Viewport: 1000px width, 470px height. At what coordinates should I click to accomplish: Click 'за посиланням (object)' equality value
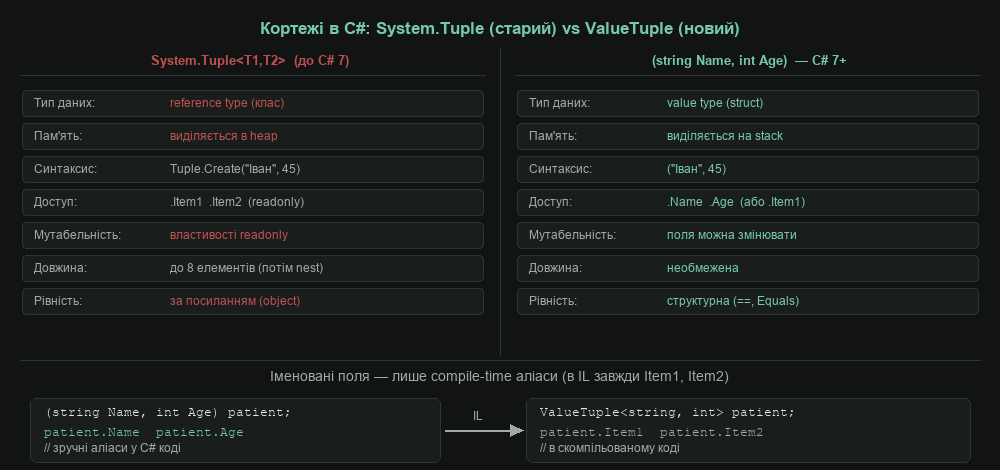pos(235,301)
